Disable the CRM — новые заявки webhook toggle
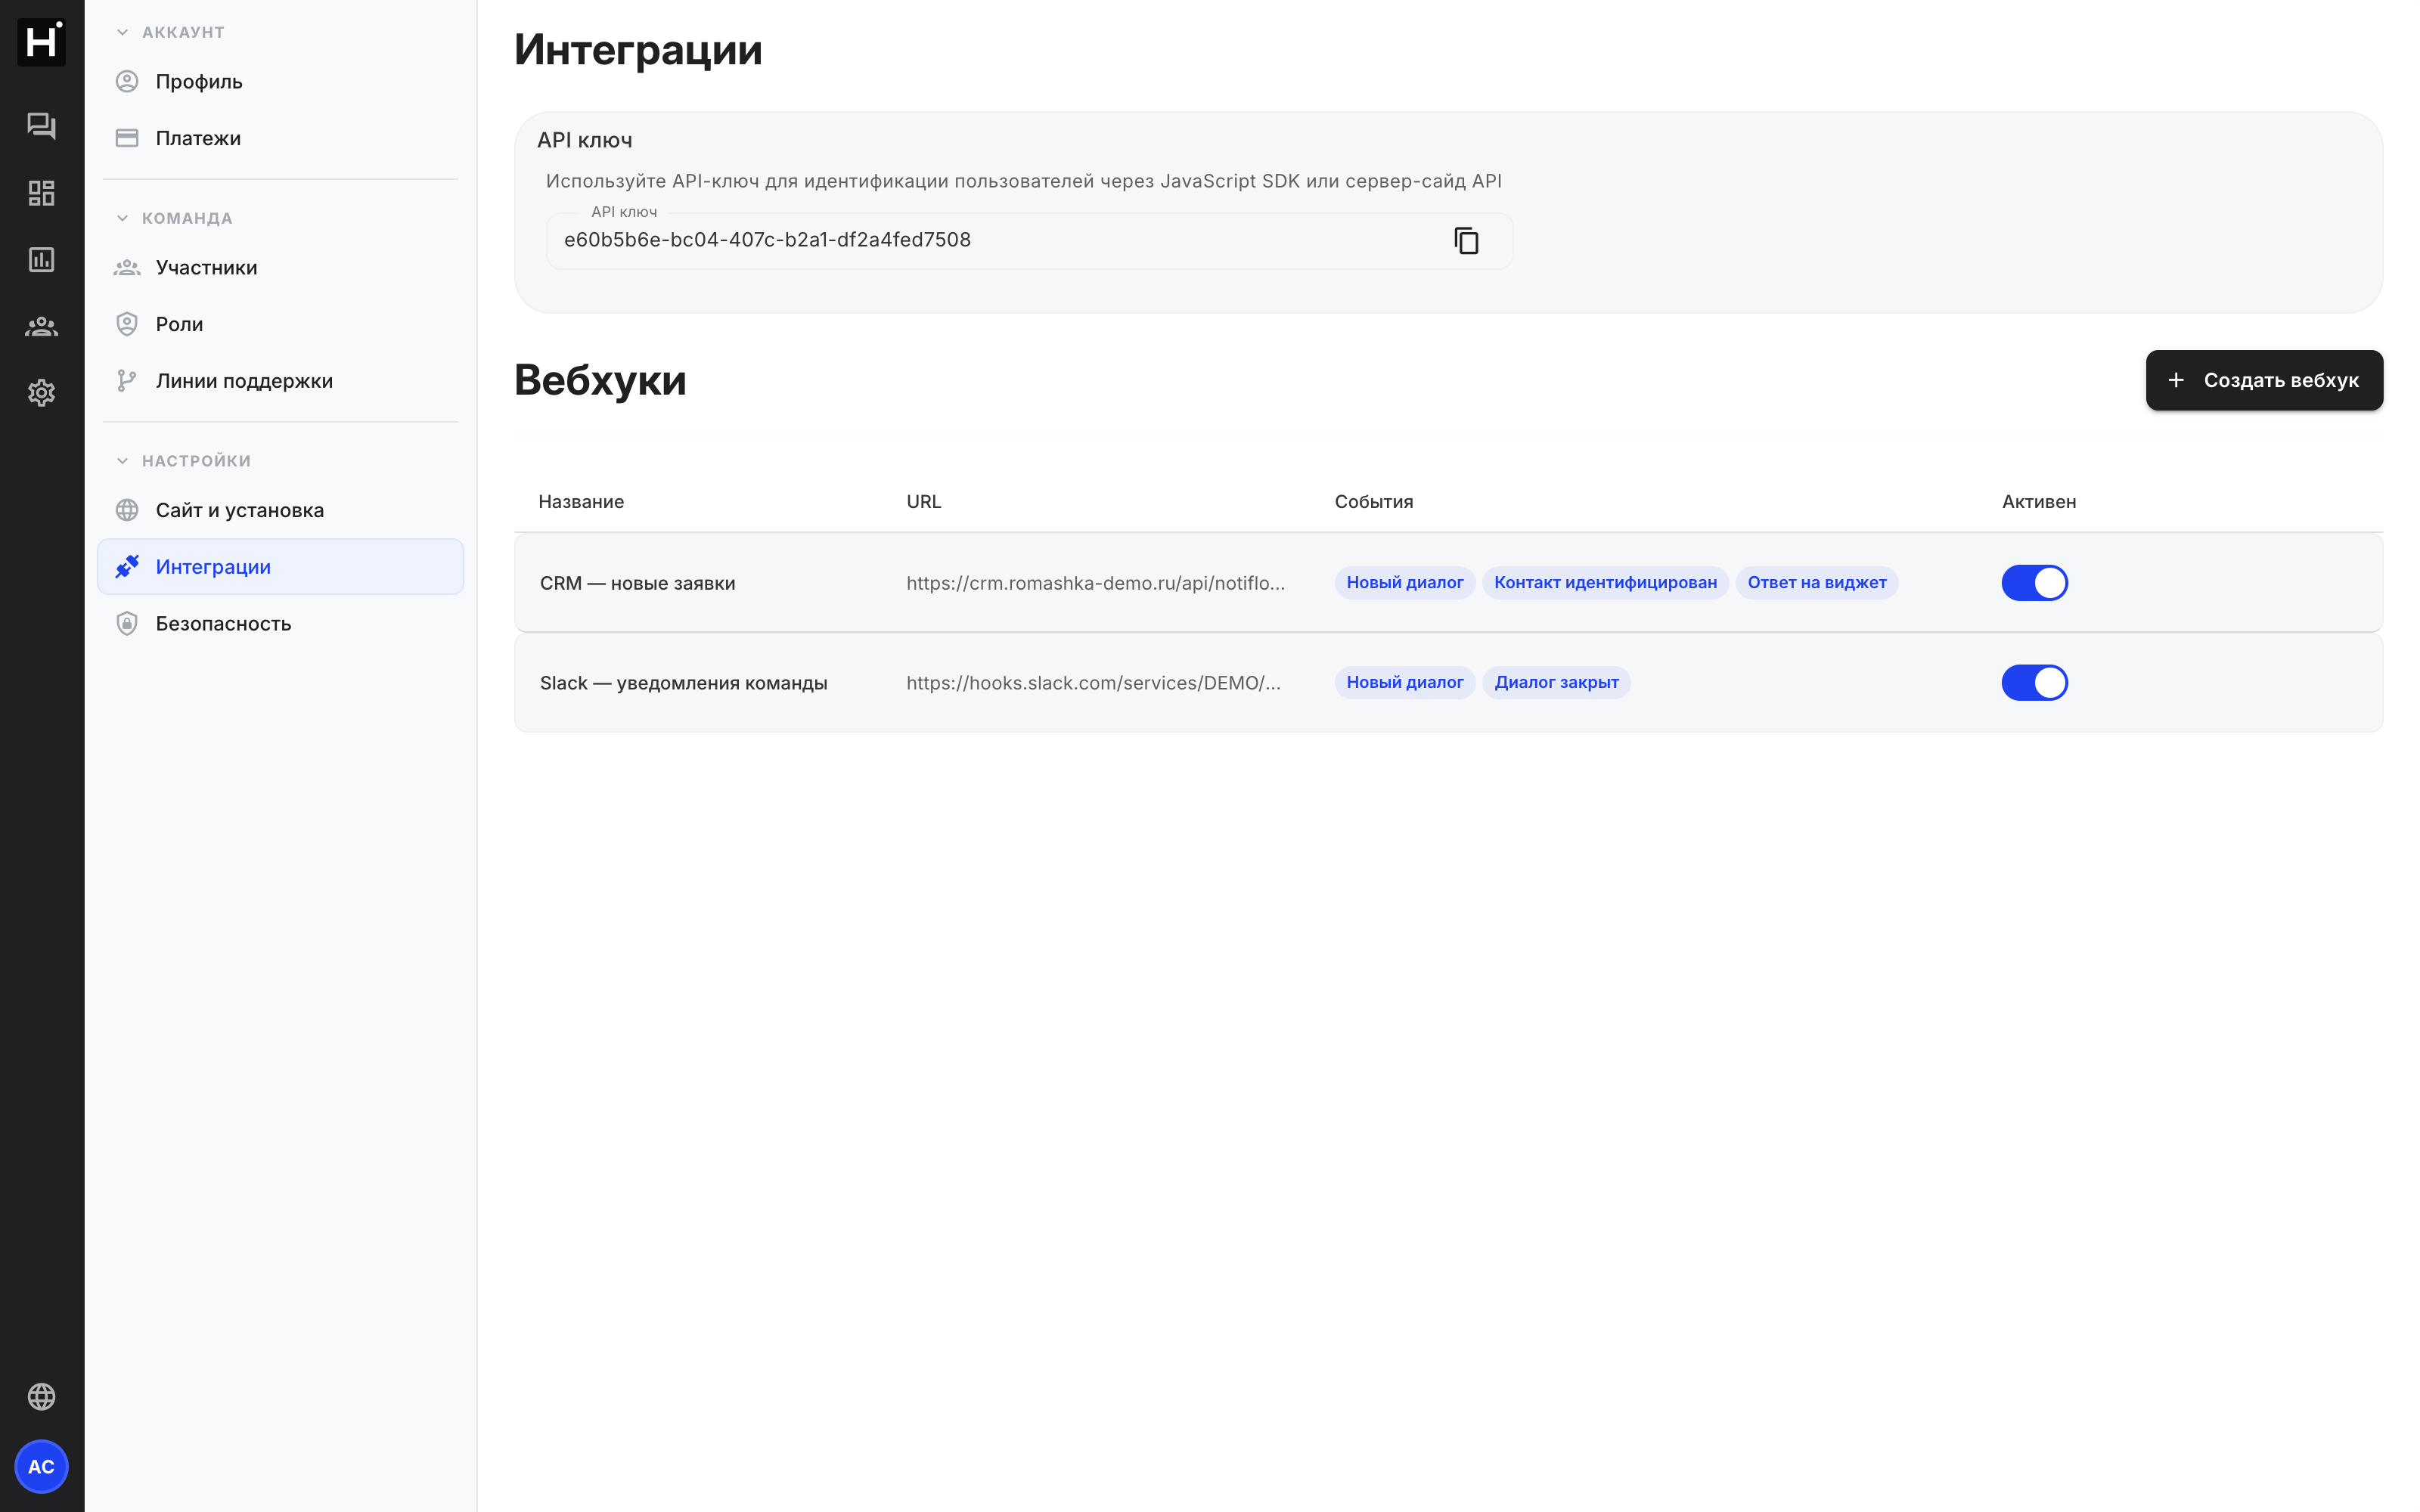2420x1512 pixels. pyautogui.click(x=2034, y=583)
